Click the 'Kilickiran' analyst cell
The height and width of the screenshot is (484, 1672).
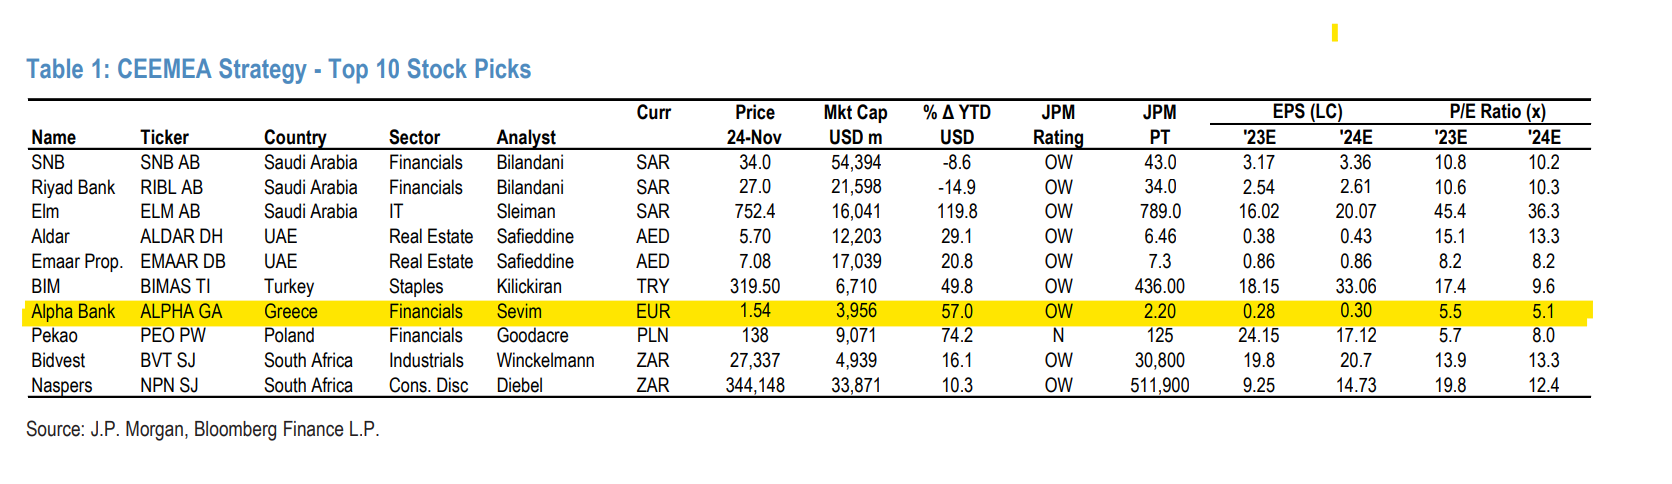tap(529, 286)
